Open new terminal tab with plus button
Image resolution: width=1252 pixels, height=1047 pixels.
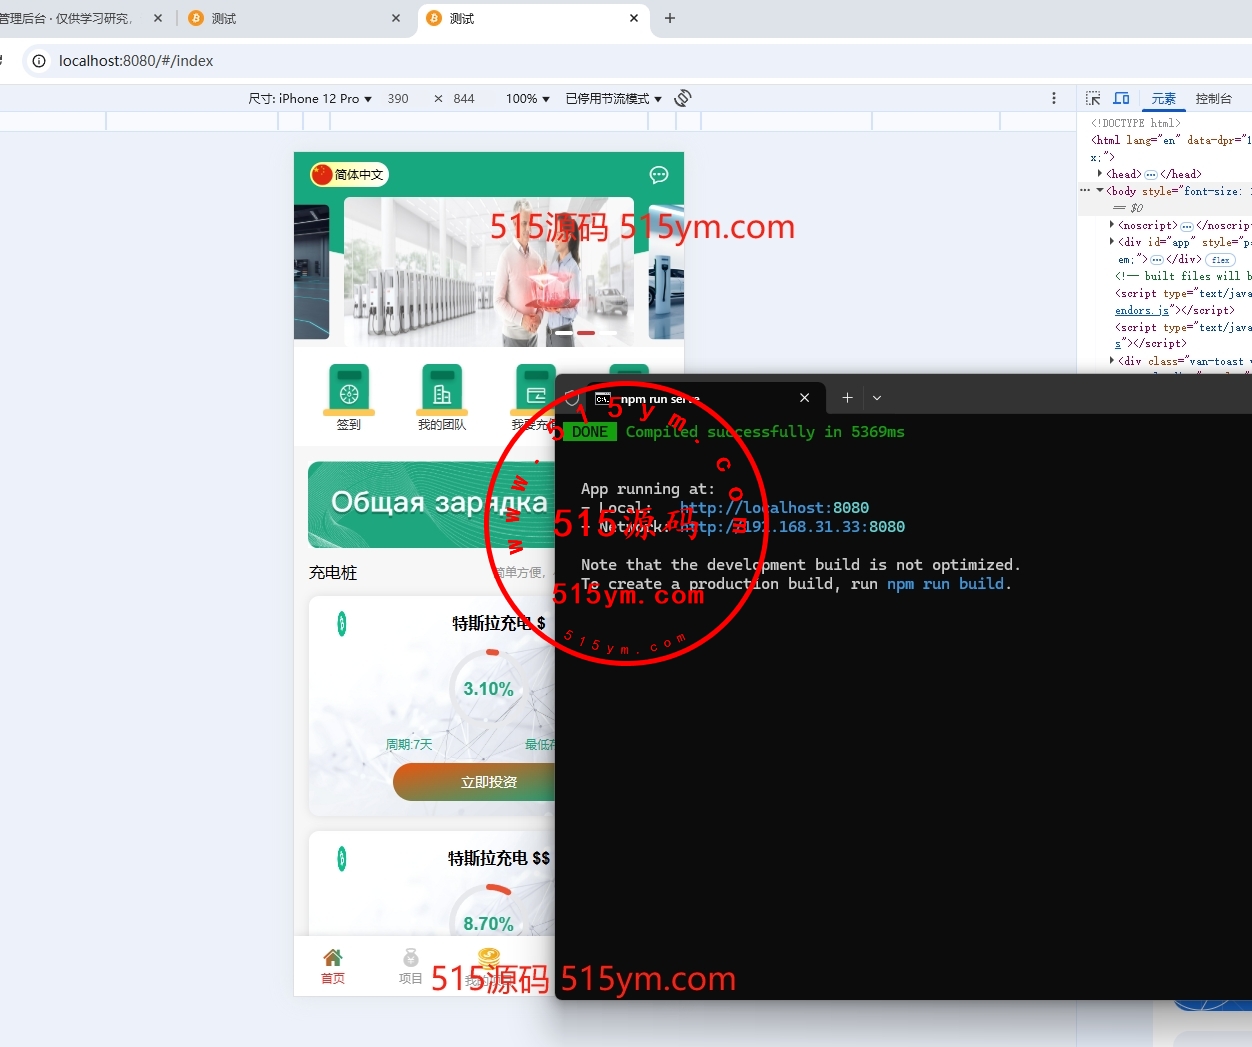pyautogui.click(x=847, y=398)
